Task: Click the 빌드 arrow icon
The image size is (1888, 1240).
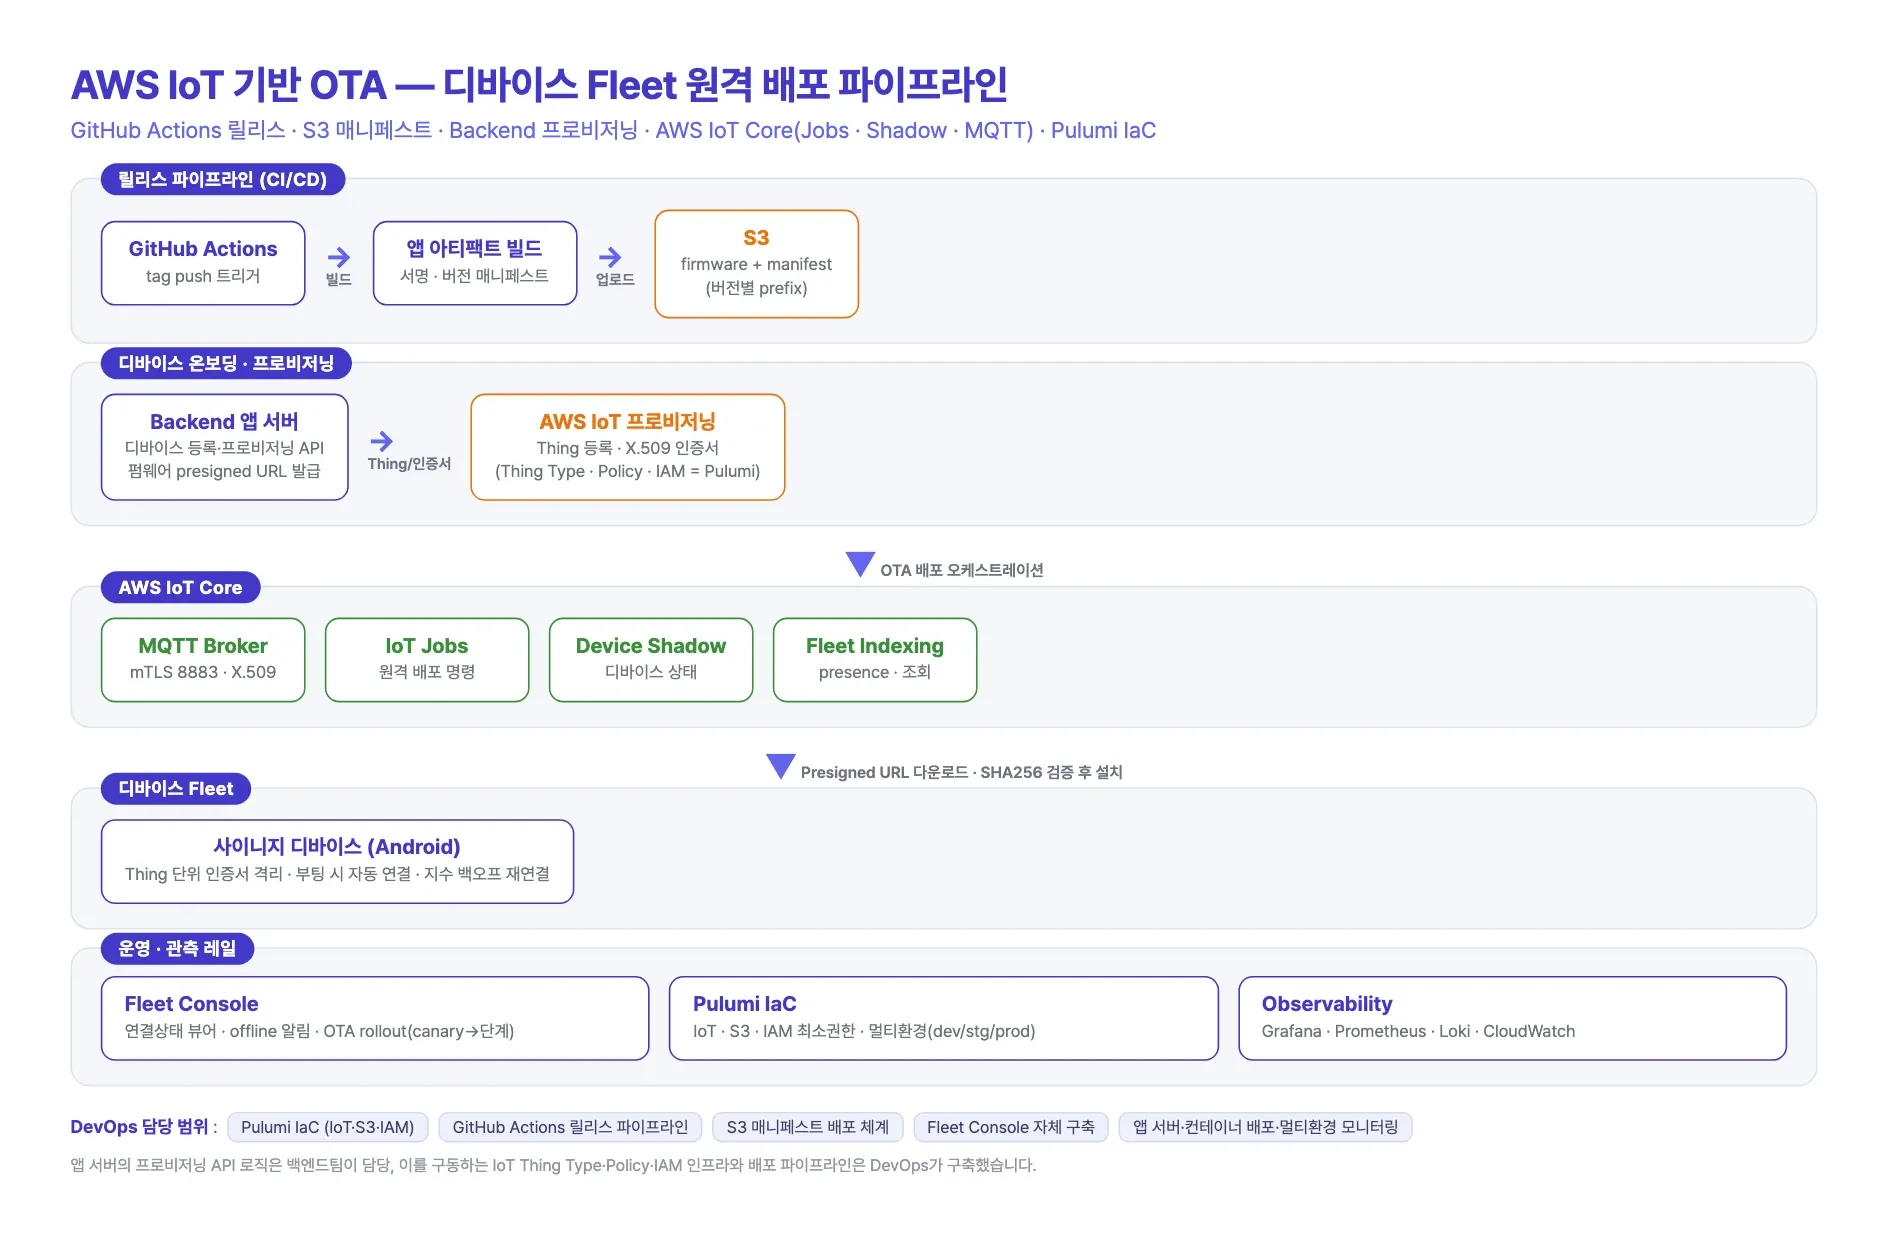Action: click(x=339, y=257)
